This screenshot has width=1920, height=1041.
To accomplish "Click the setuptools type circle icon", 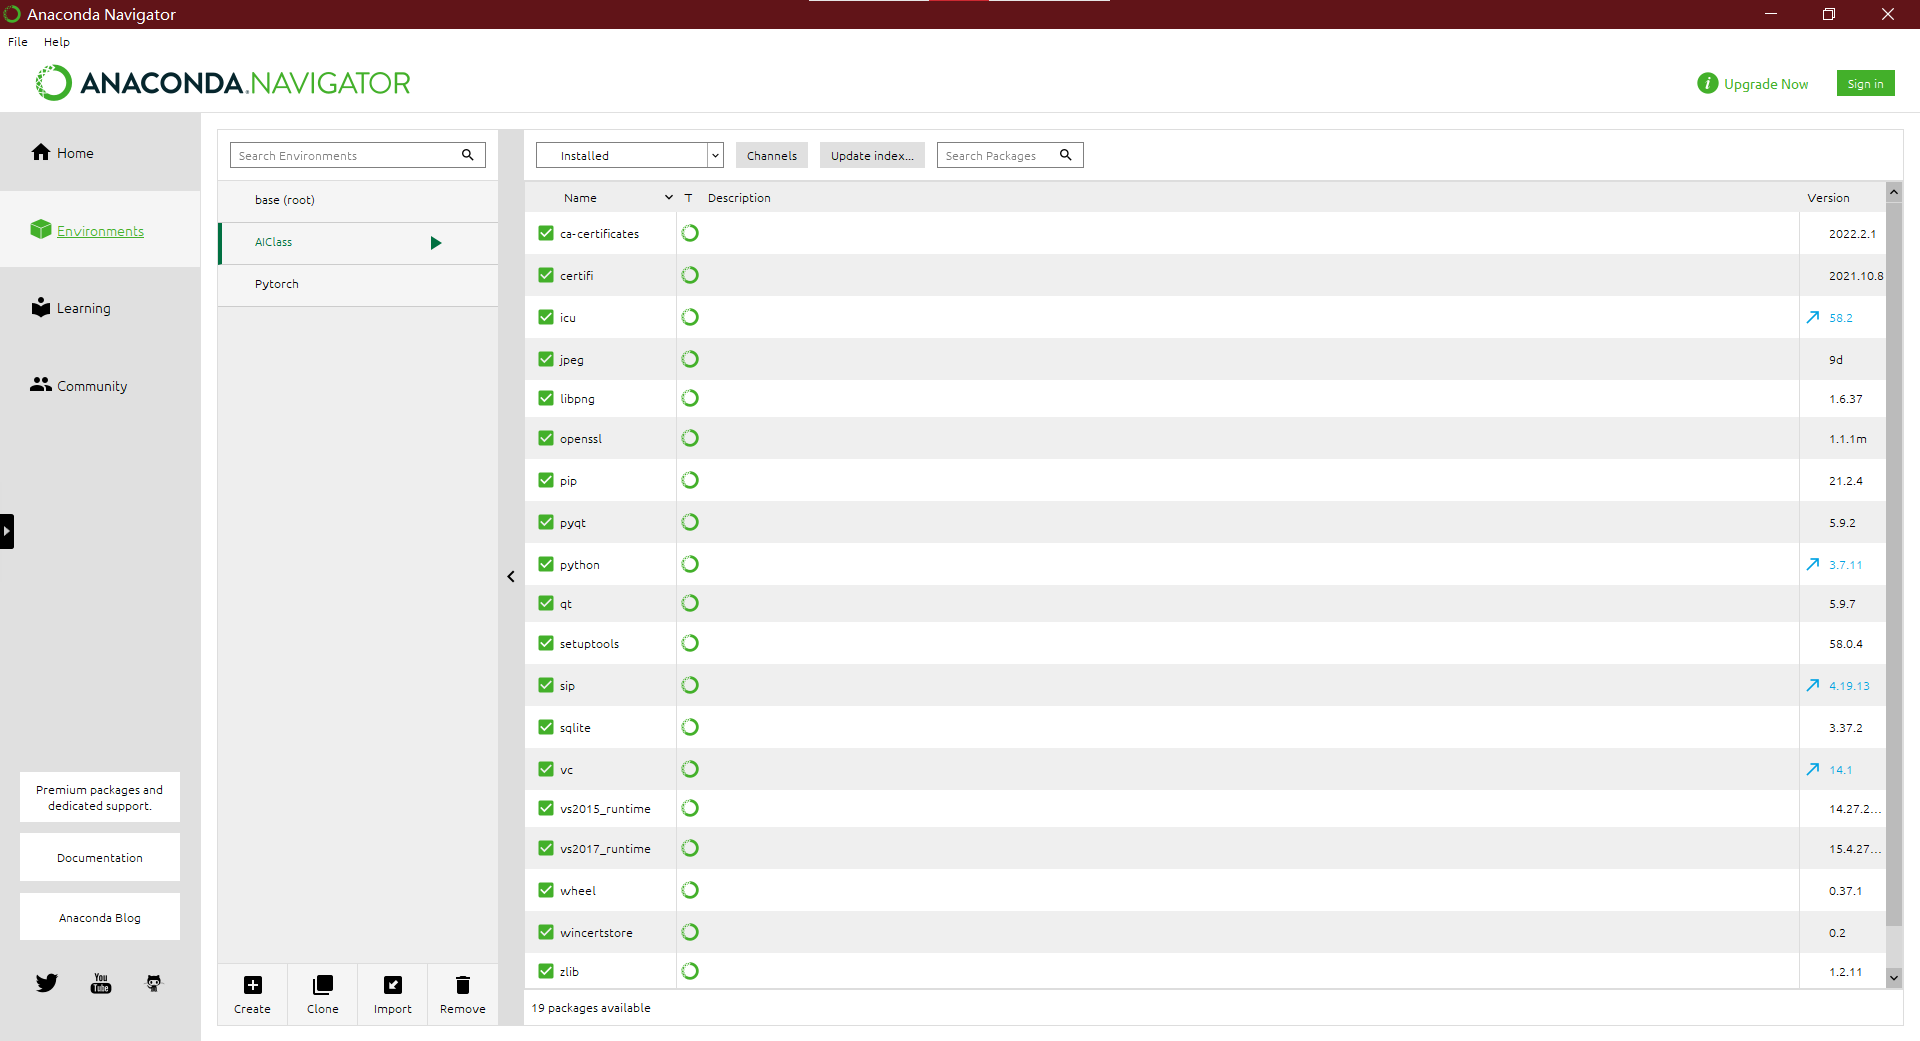I will click(x=690, y=643).
